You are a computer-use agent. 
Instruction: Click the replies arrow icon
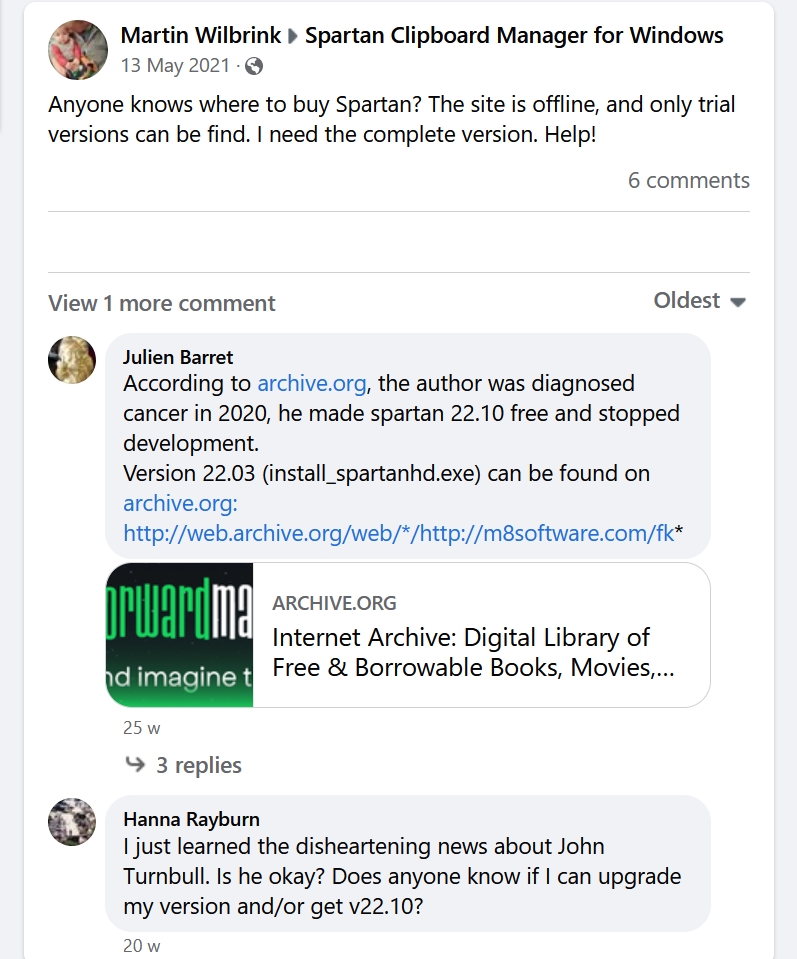coord(134,765)
